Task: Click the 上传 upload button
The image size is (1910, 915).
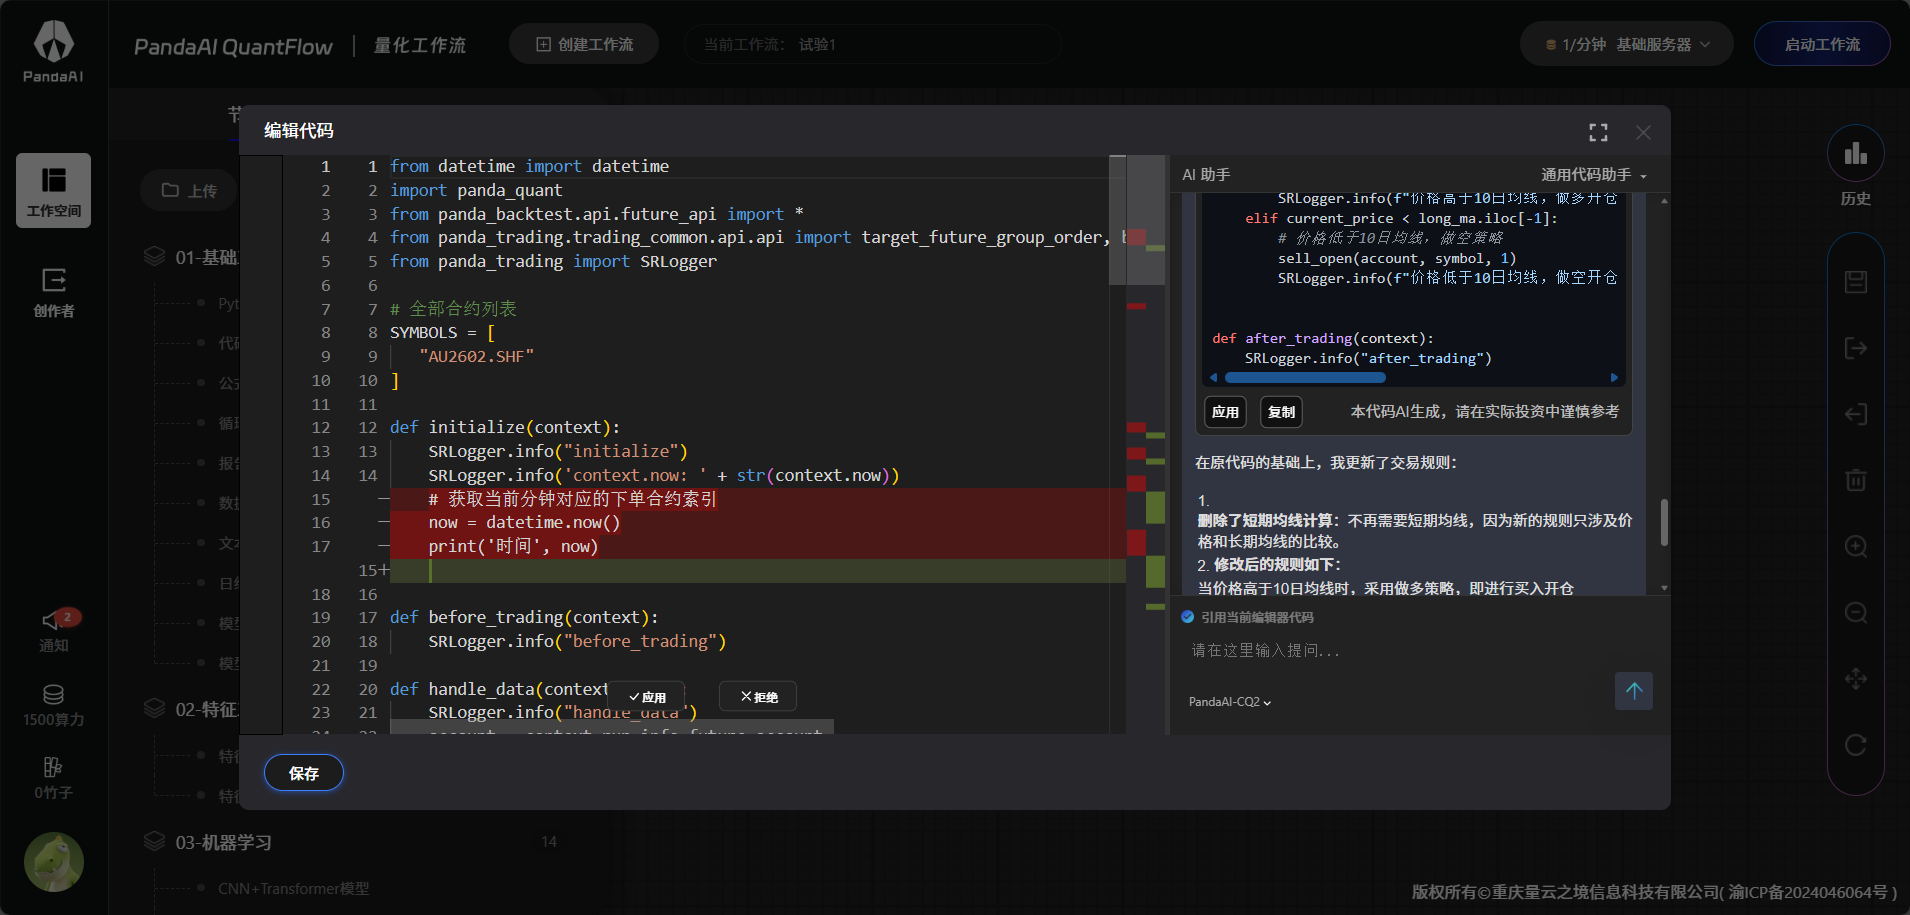Action: pyautogui.click(x=189, y=190)
